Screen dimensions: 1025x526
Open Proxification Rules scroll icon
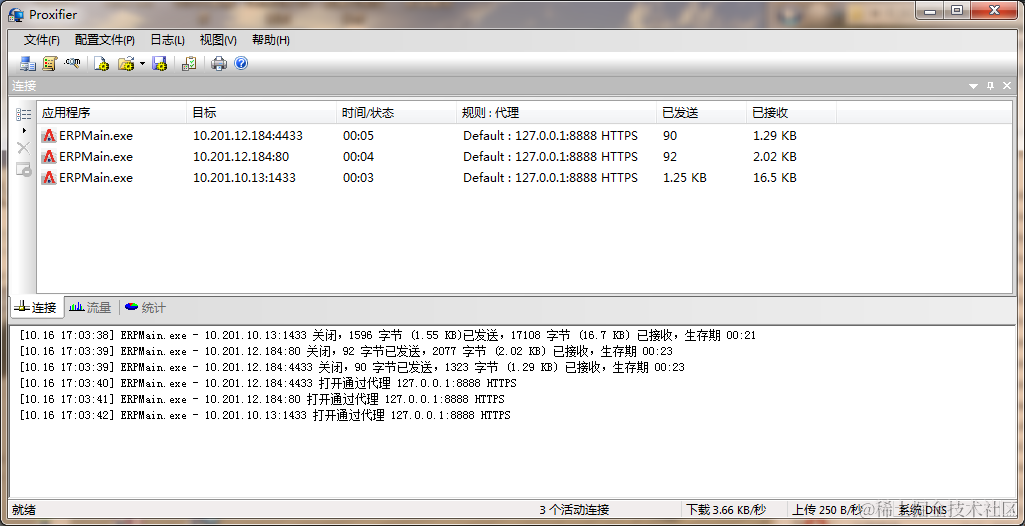pyautogui.click(x=50, y=63)
